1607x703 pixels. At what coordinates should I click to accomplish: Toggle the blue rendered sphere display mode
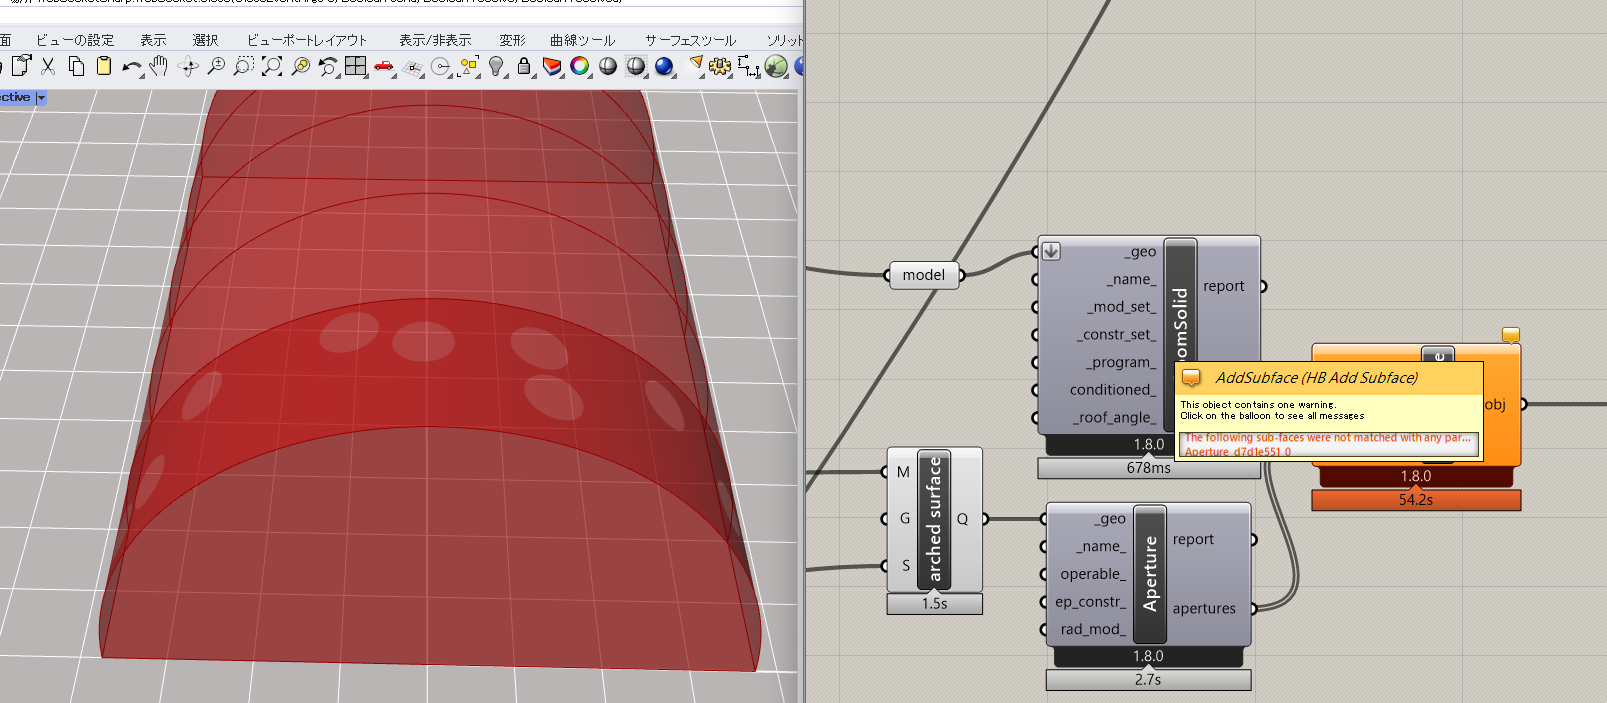(x=664, y=67)
